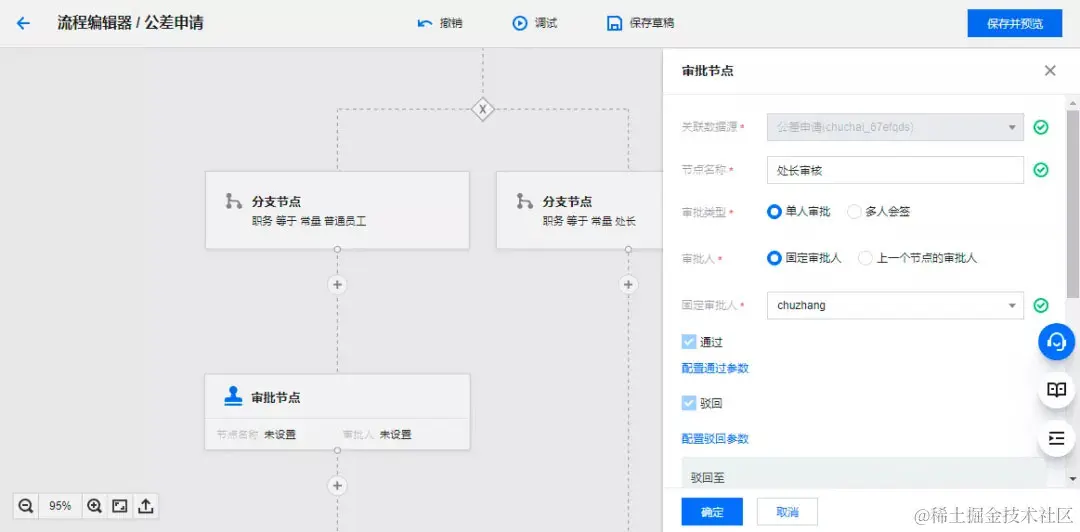The image size is (1080, 532).
Task: Toggle the 通过 checkbox
Action: [688, 342]
